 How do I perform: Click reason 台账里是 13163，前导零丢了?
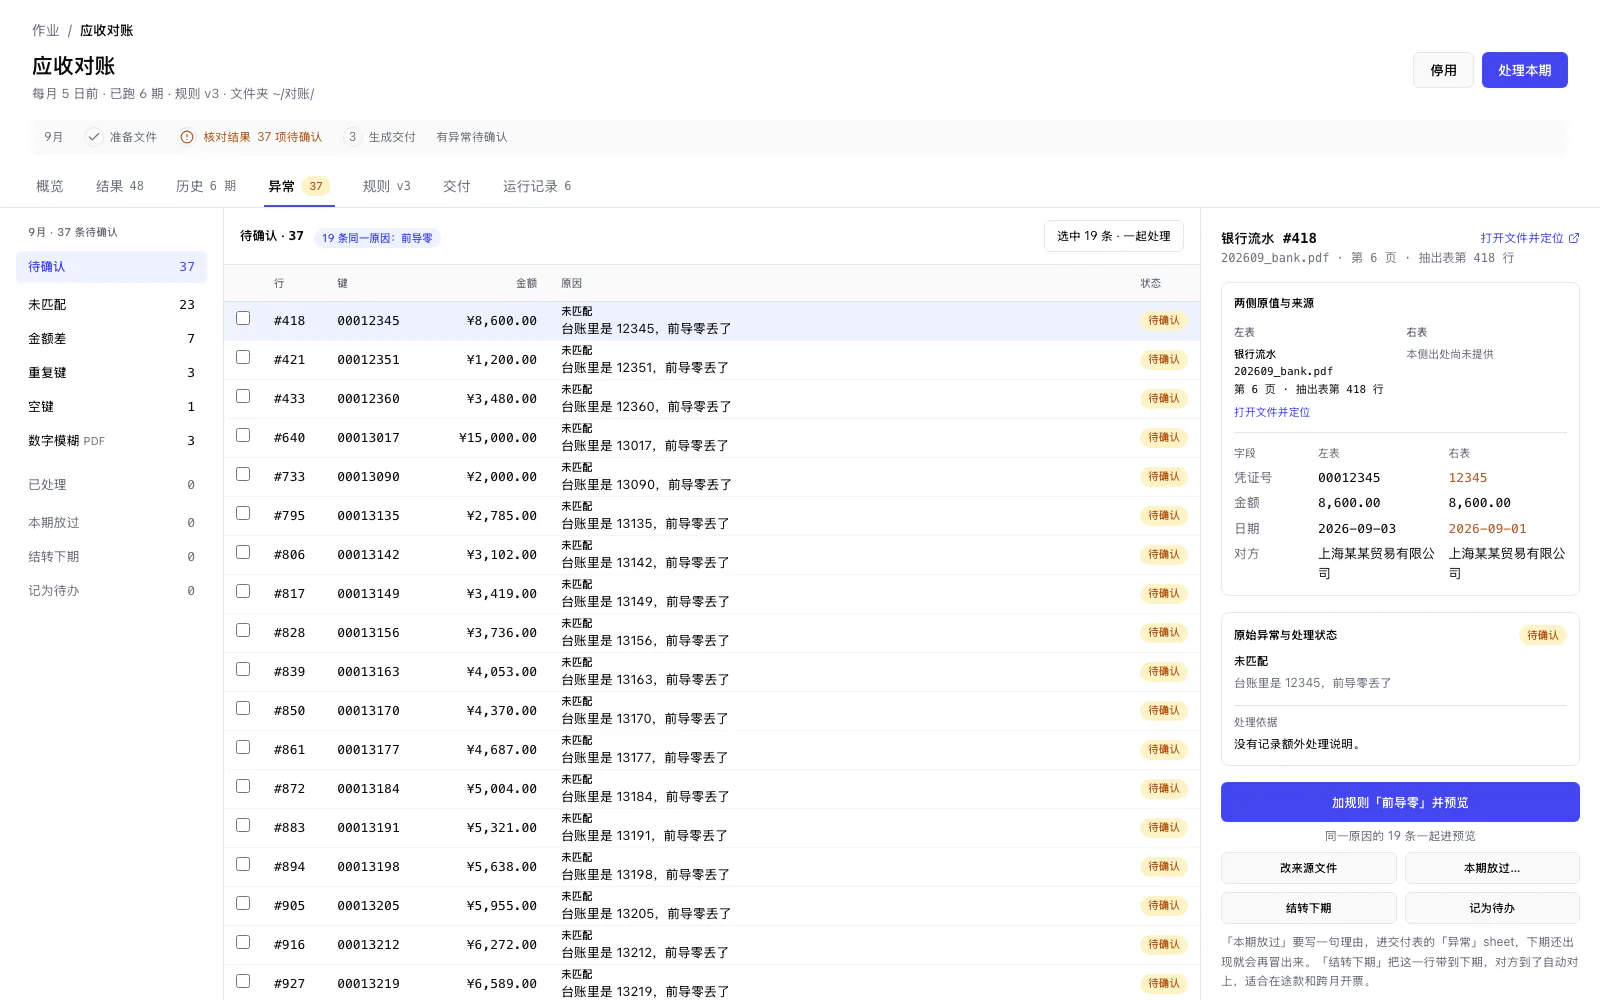645,679
